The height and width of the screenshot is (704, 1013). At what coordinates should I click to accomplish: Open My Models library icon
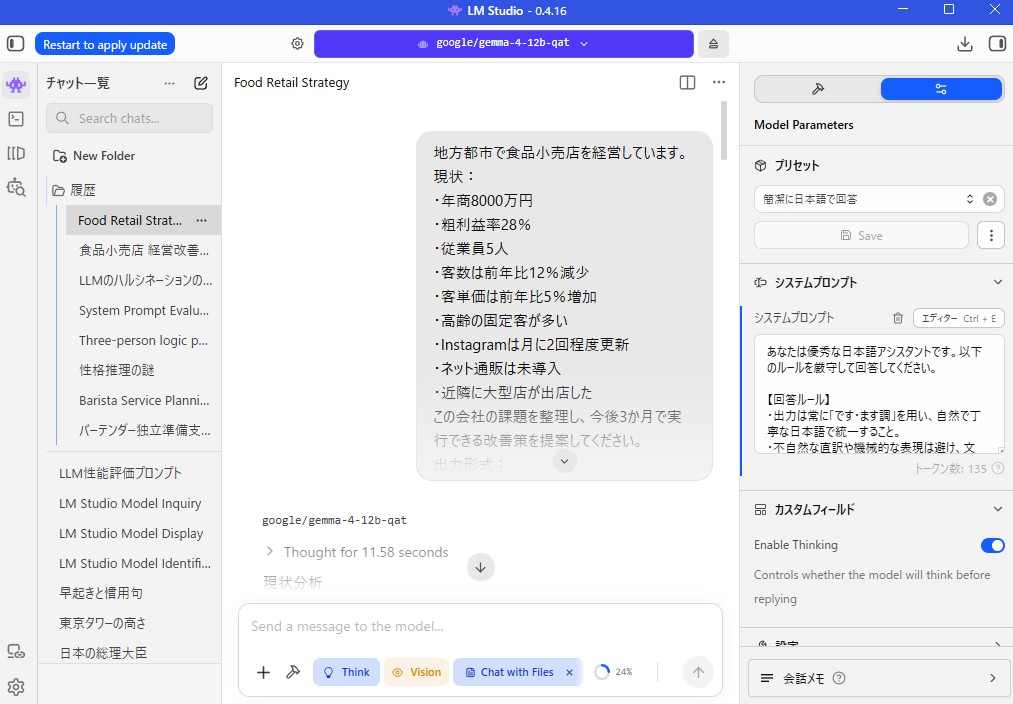click(x=16, y=153)
